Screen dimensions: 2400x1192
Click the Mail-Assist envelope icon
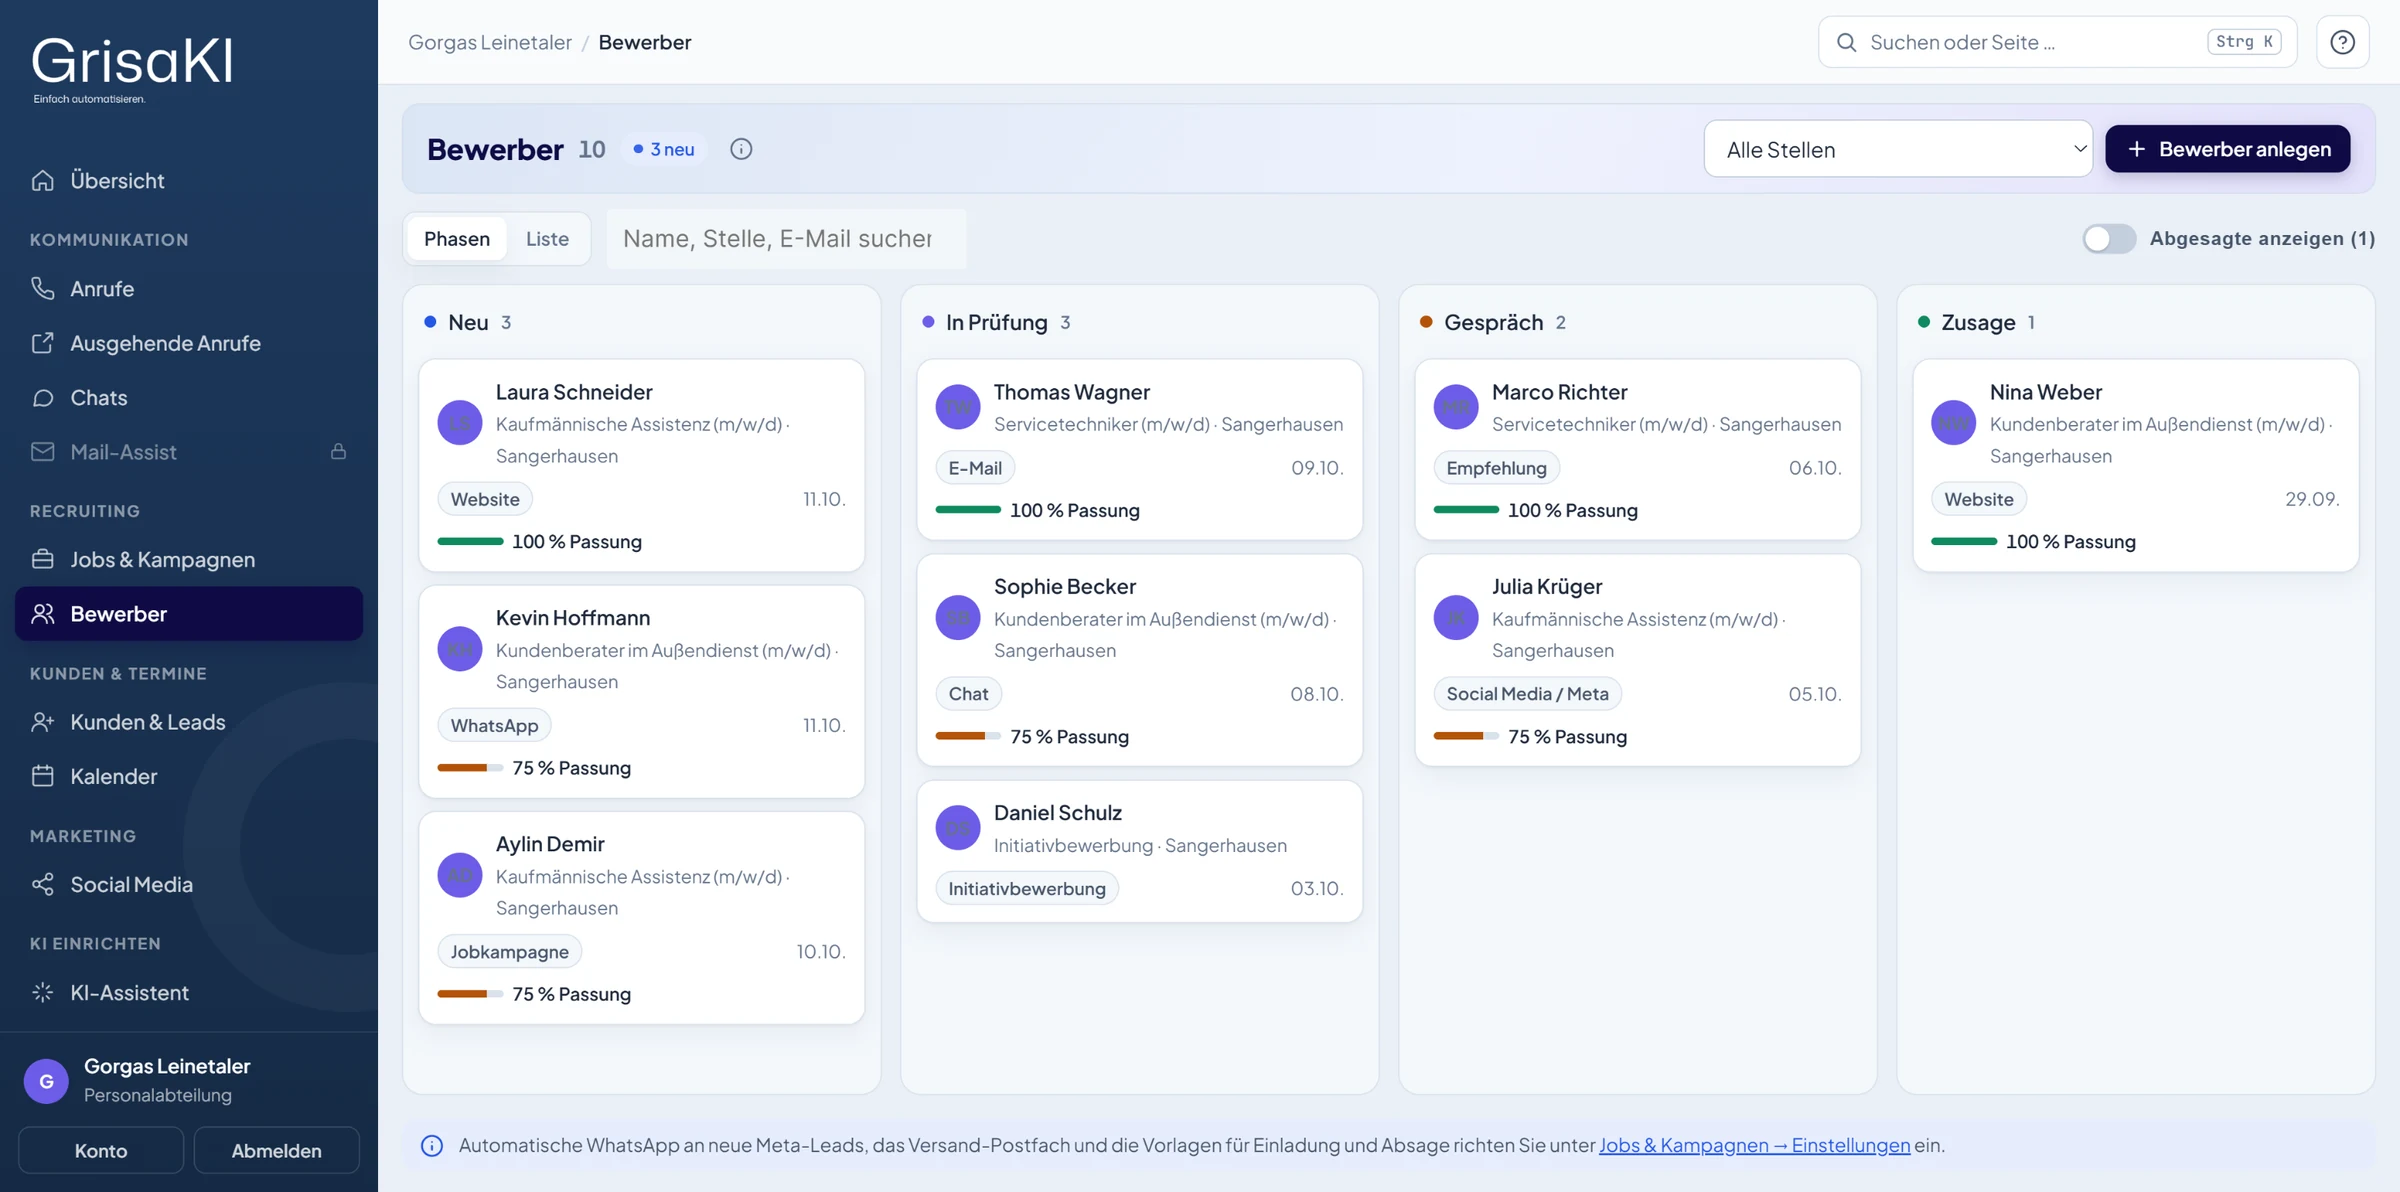[x=42, y=451]
